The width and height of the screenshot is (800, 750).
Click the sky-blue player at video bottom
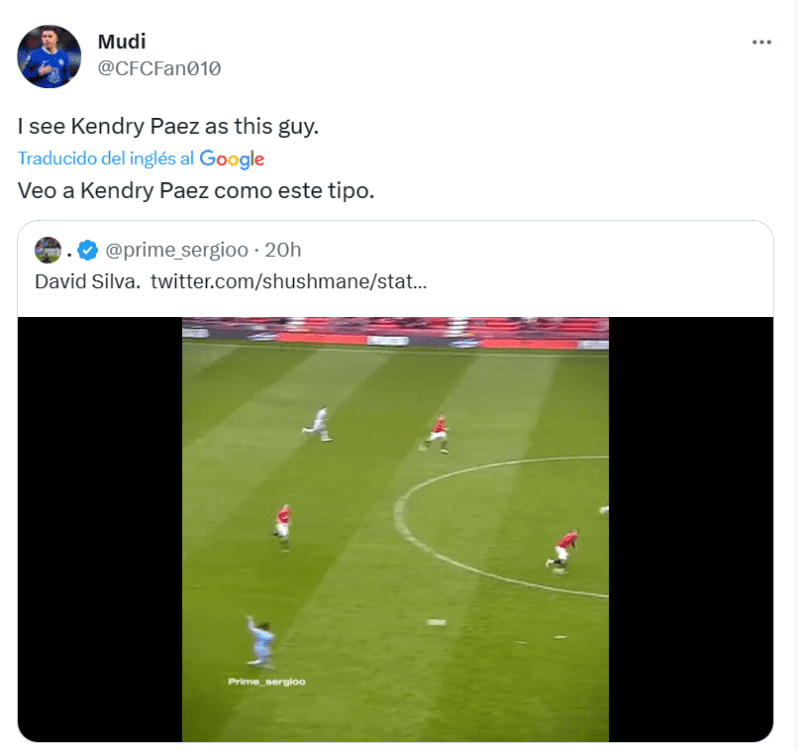click(259, 641)
